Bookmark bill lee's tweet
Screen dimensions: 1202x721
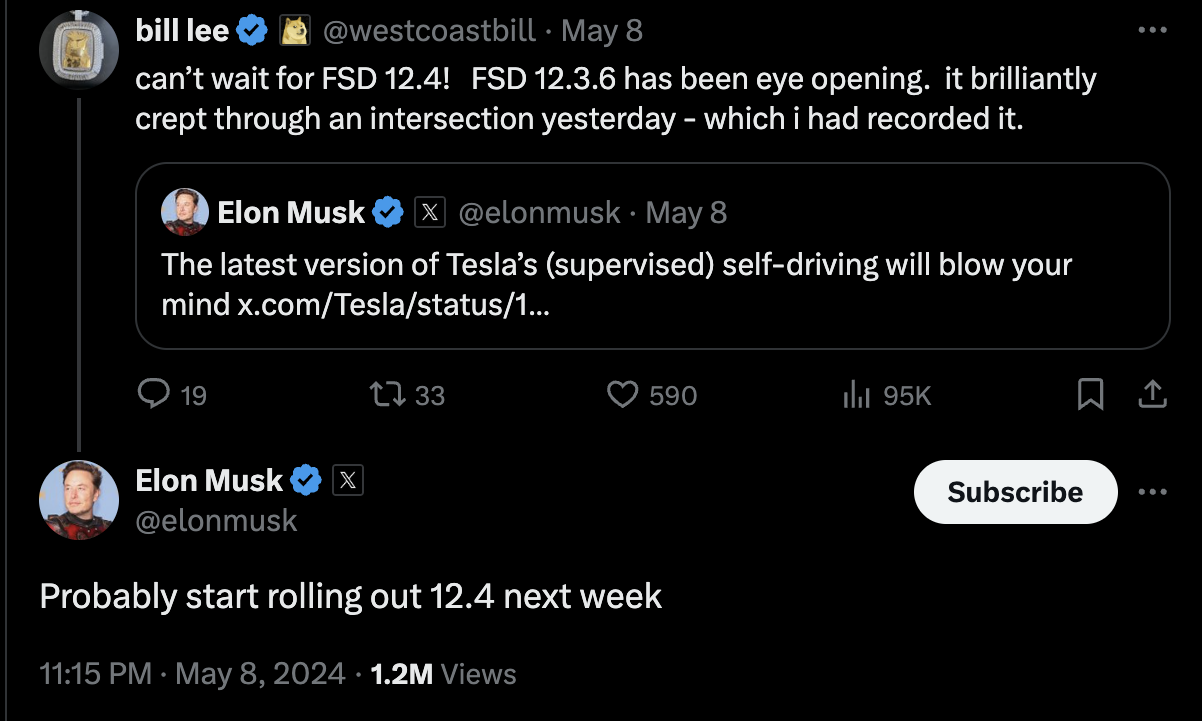pyautogui.click(x=1090, y=396)
